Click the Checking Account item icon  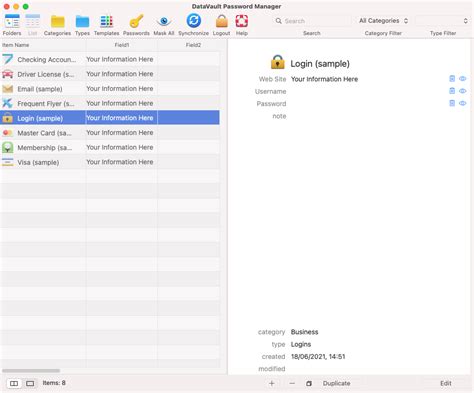[x=8, y=59]
